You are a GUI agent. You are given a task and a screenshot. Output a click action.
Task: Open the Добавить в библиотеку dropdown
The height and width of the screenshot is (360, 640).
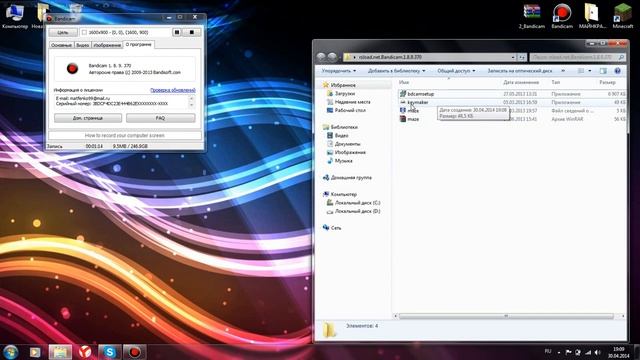(x=396, y=71)
